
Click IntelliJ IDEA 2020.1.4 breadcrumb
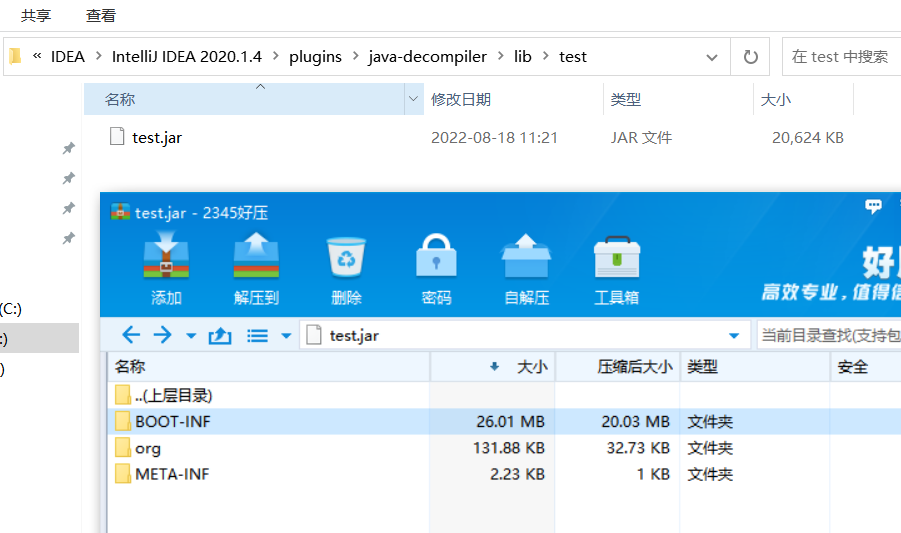187,56
